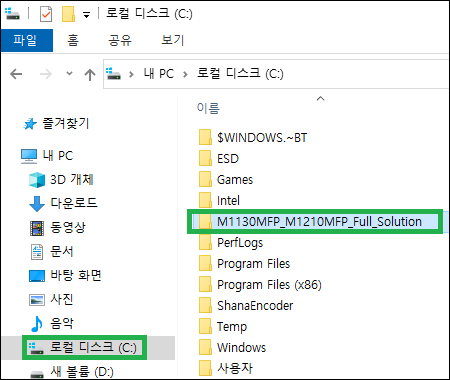Viewport: 450px width, 380px height.
Task: Click 로컬 디스크 (C:) breadcrumb in address bar
Action: tap(240, 74)
